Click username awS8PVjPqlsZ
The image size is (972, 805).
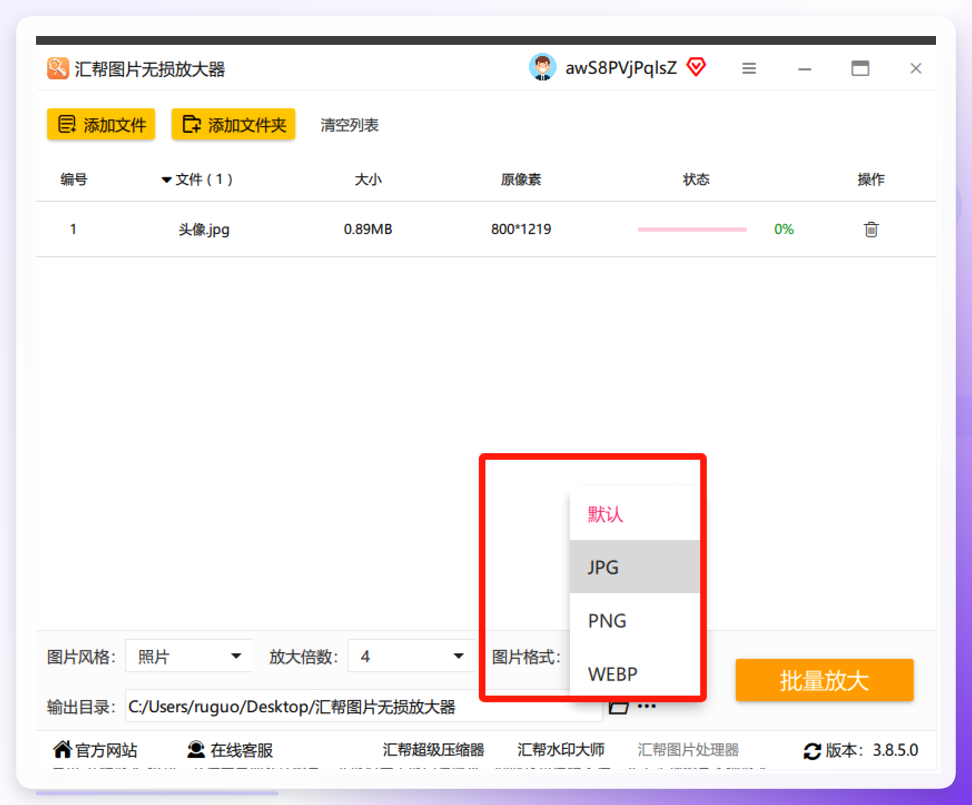[621, 68]
